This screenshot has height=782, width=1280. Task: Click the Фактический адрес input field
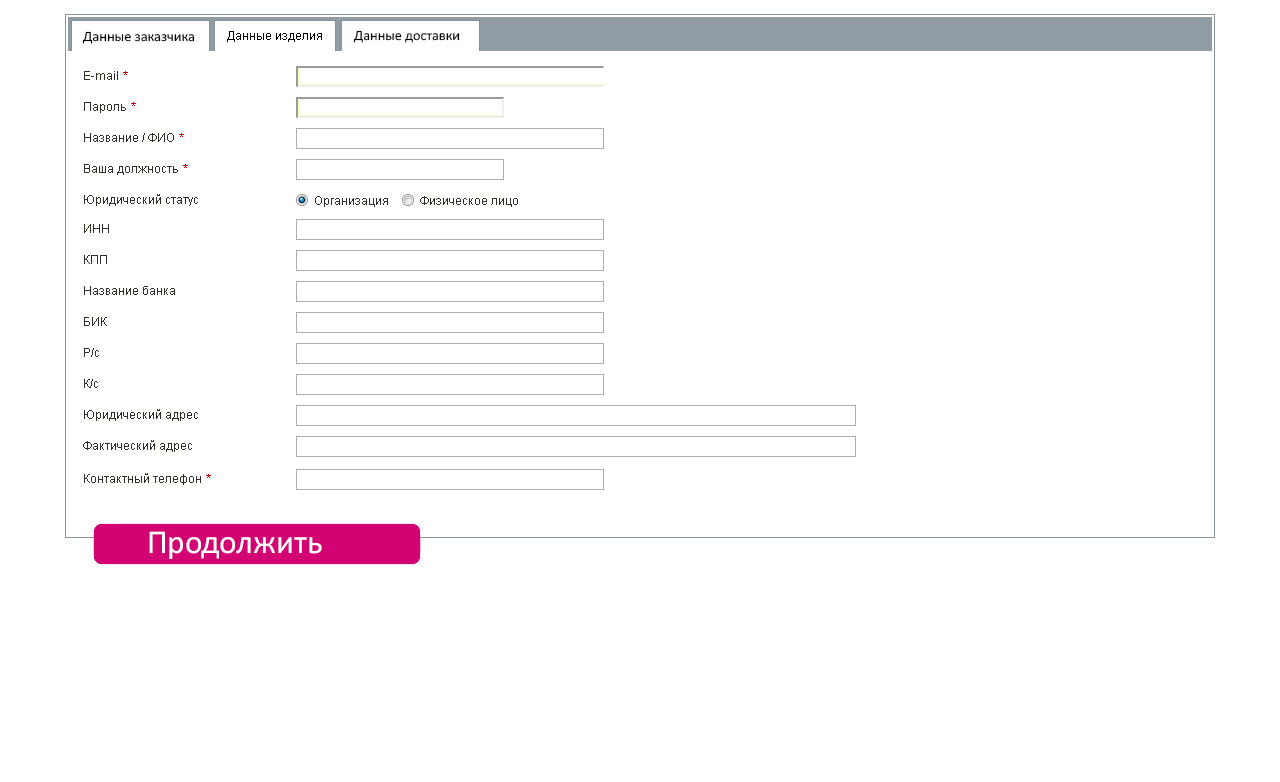click(576, 447)
